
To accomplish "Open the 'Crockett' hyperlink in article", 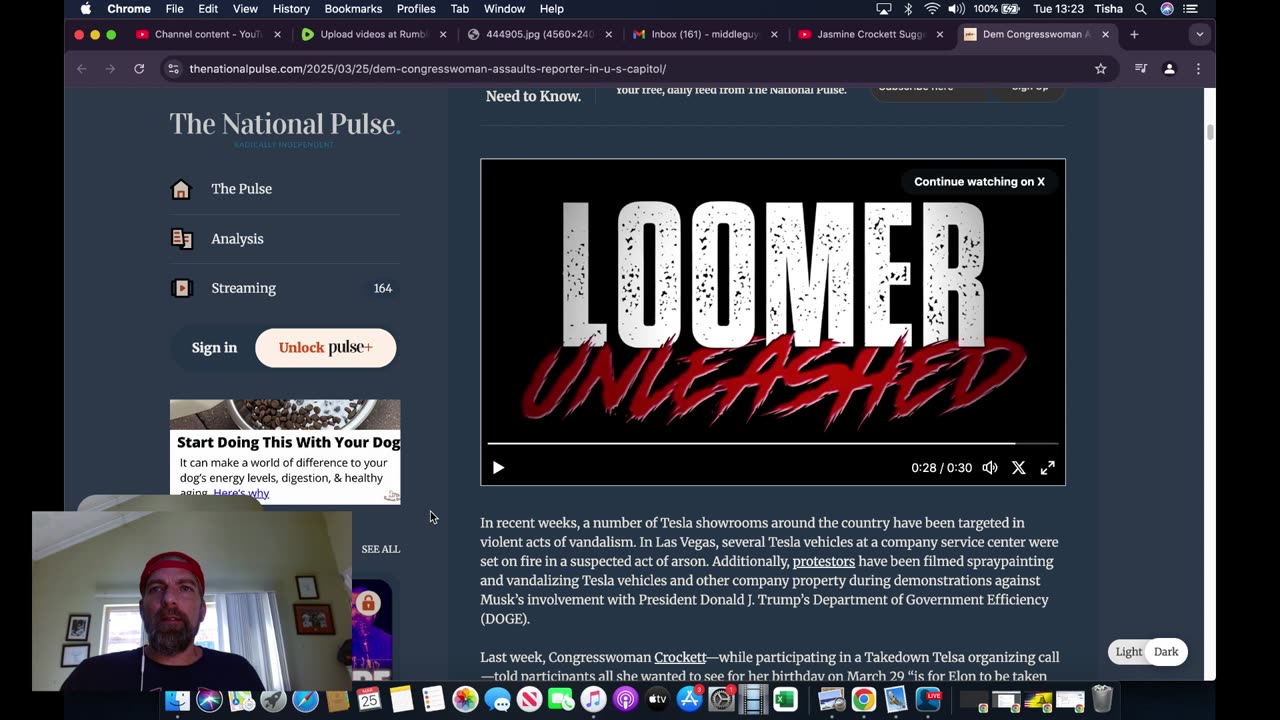I will tap(680, 657).
